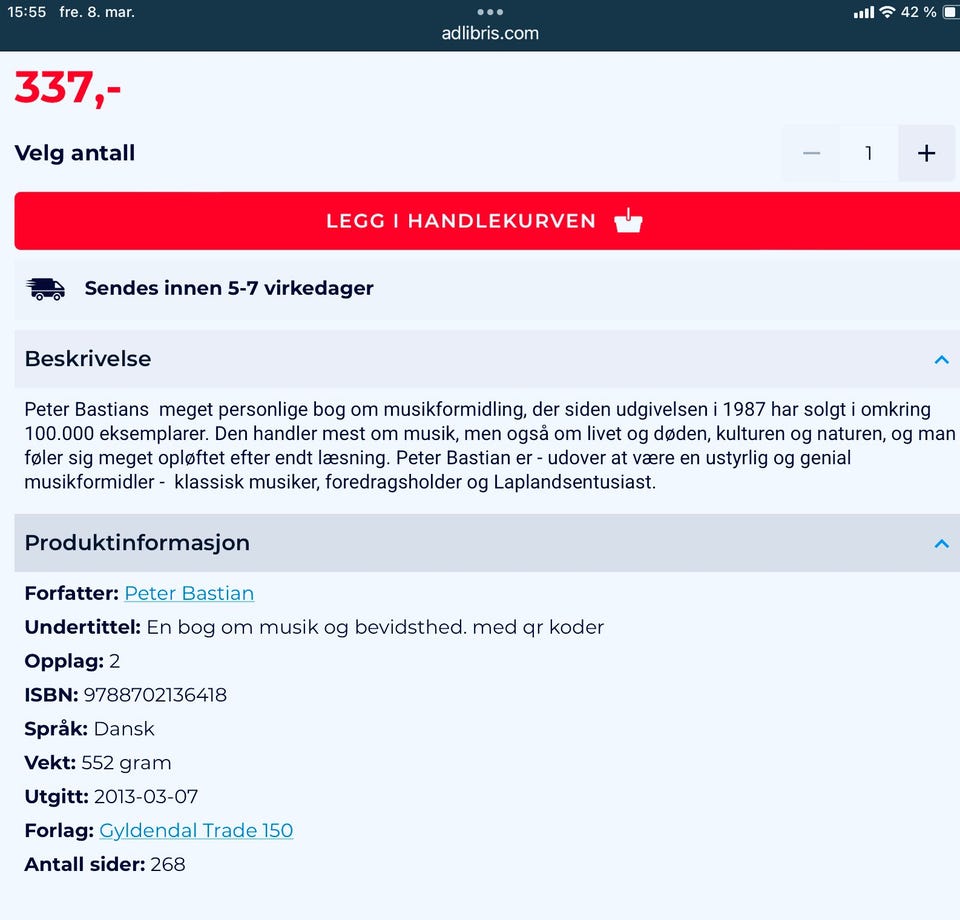
Task: Tap the description paragraph about Peter Bastian
Action: pyautogui.click(x=489, y=446)
